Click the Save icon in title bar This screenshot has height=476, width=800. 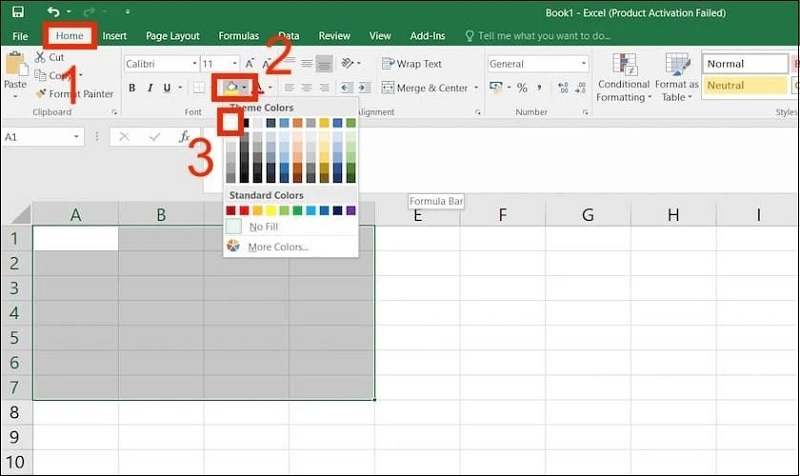click(x=18, y=12)
